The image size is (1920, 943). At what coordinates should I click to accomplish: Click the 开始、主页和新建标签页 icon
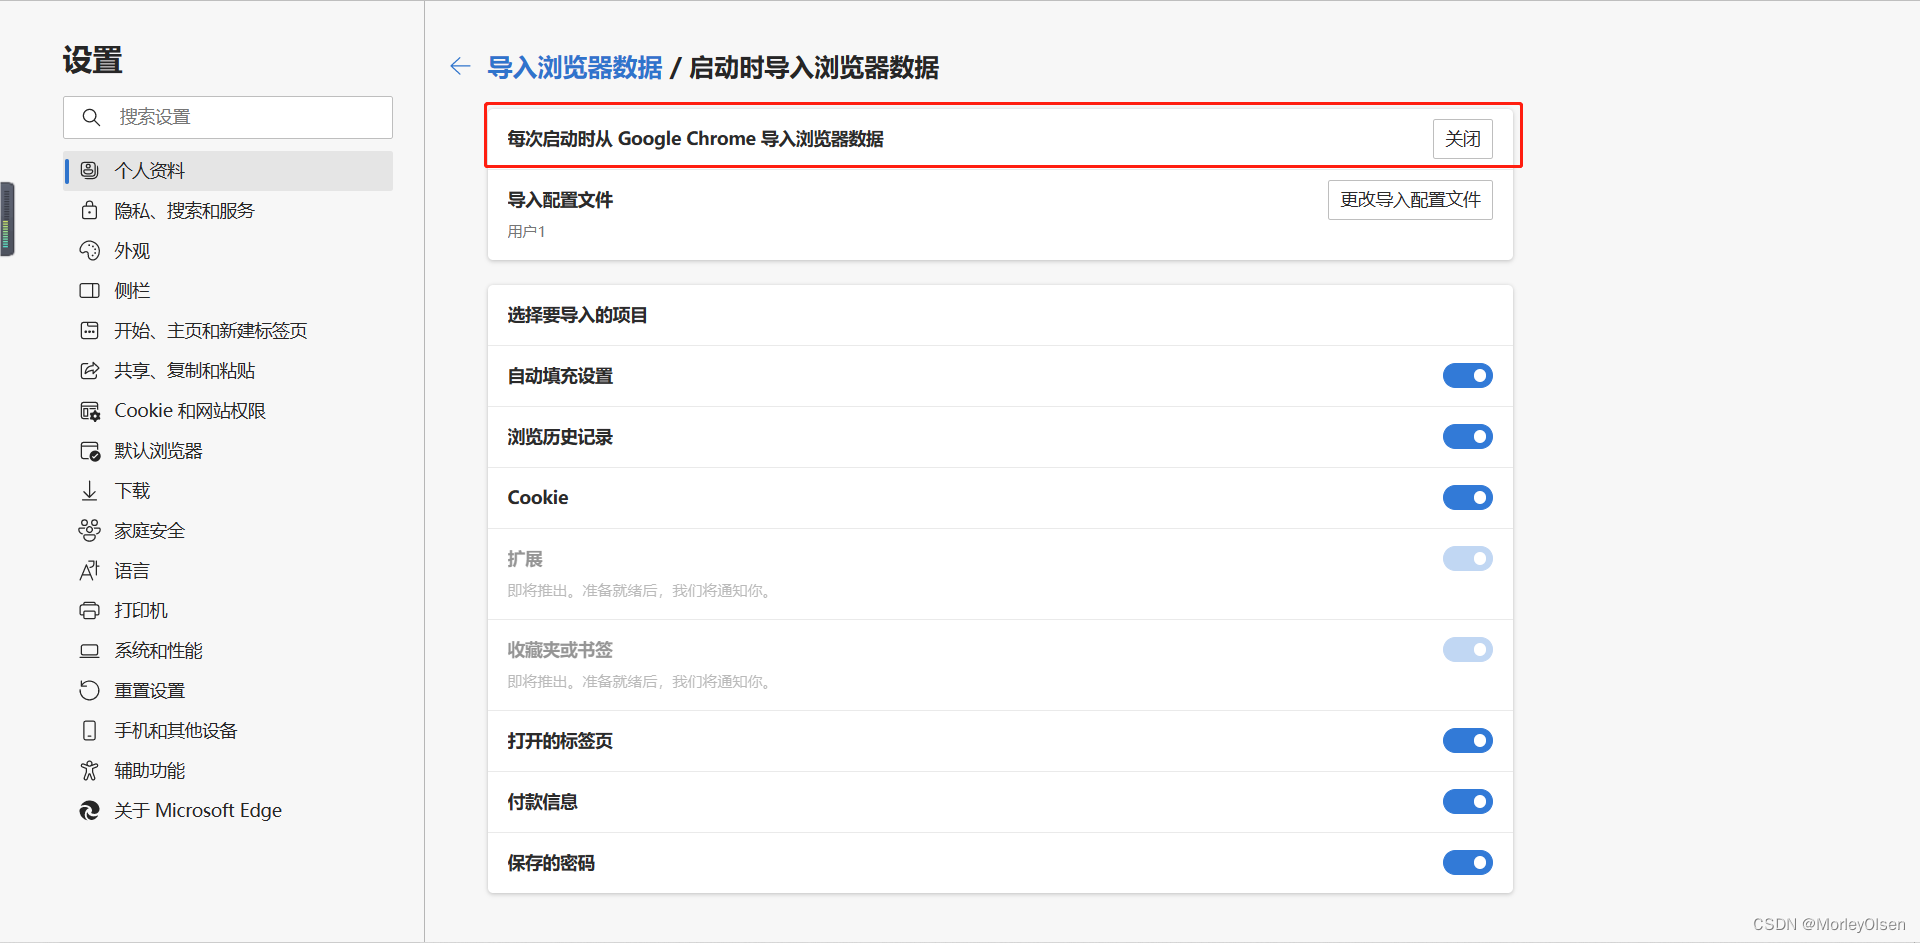[89, 330]
